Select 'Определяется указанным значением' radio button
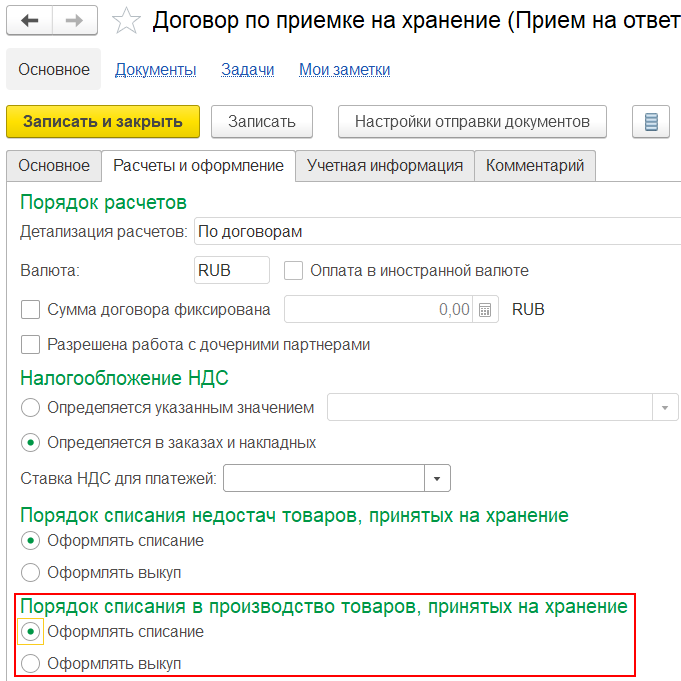The height and width of the screenshot is (681, 681). pos(31,407)
